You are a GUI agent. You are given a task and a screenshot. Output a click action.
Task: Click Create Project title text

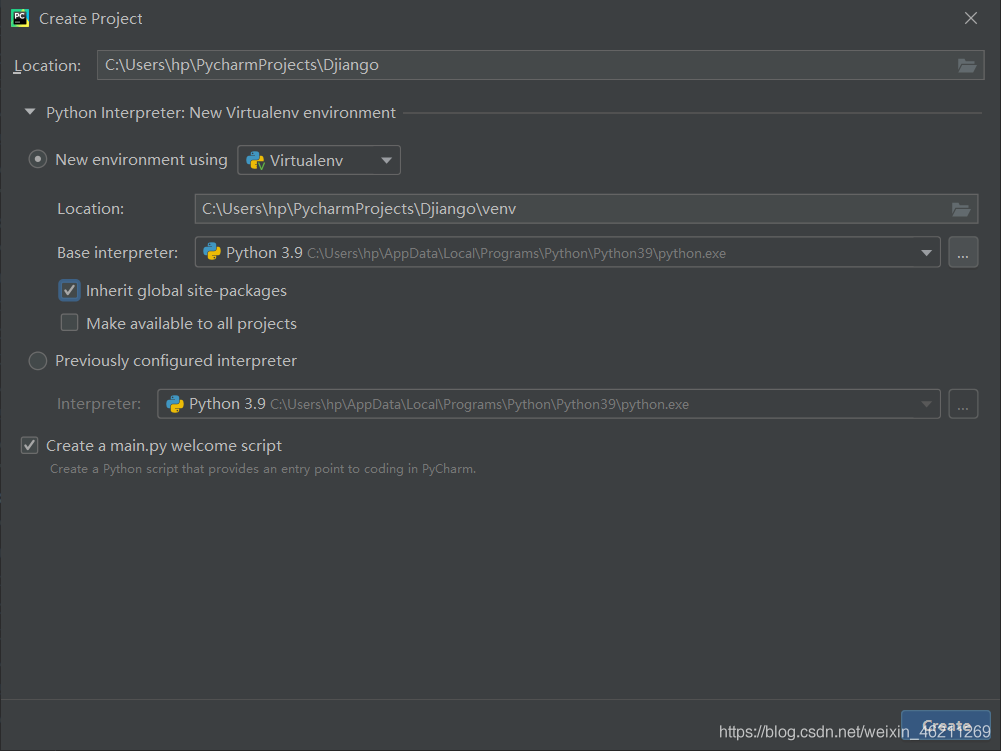point(91,19)
